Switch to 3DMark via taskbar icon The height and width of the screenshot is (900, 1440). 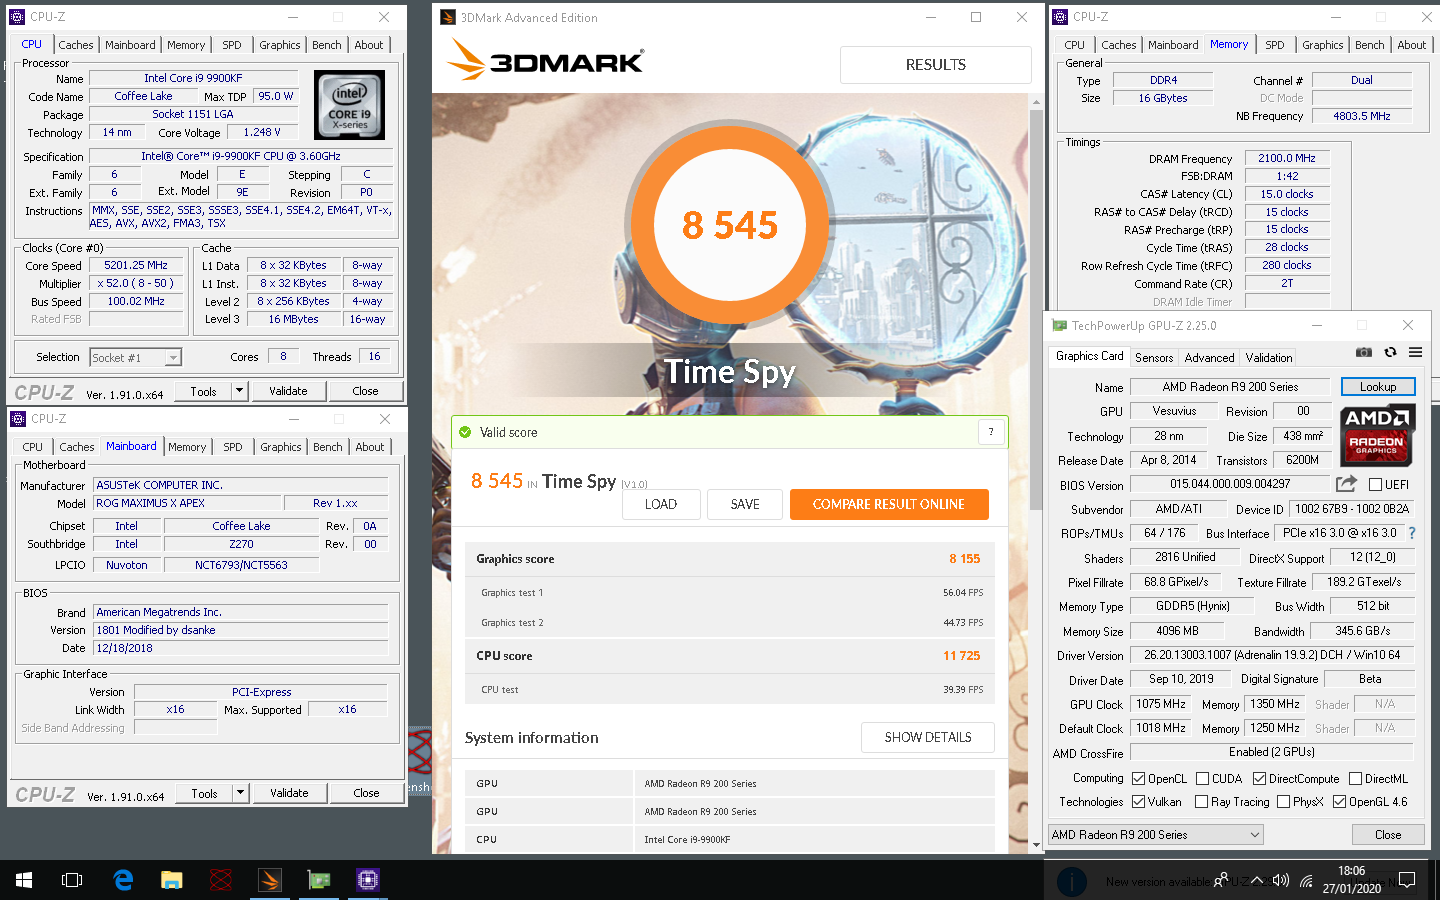coord(270,880)
